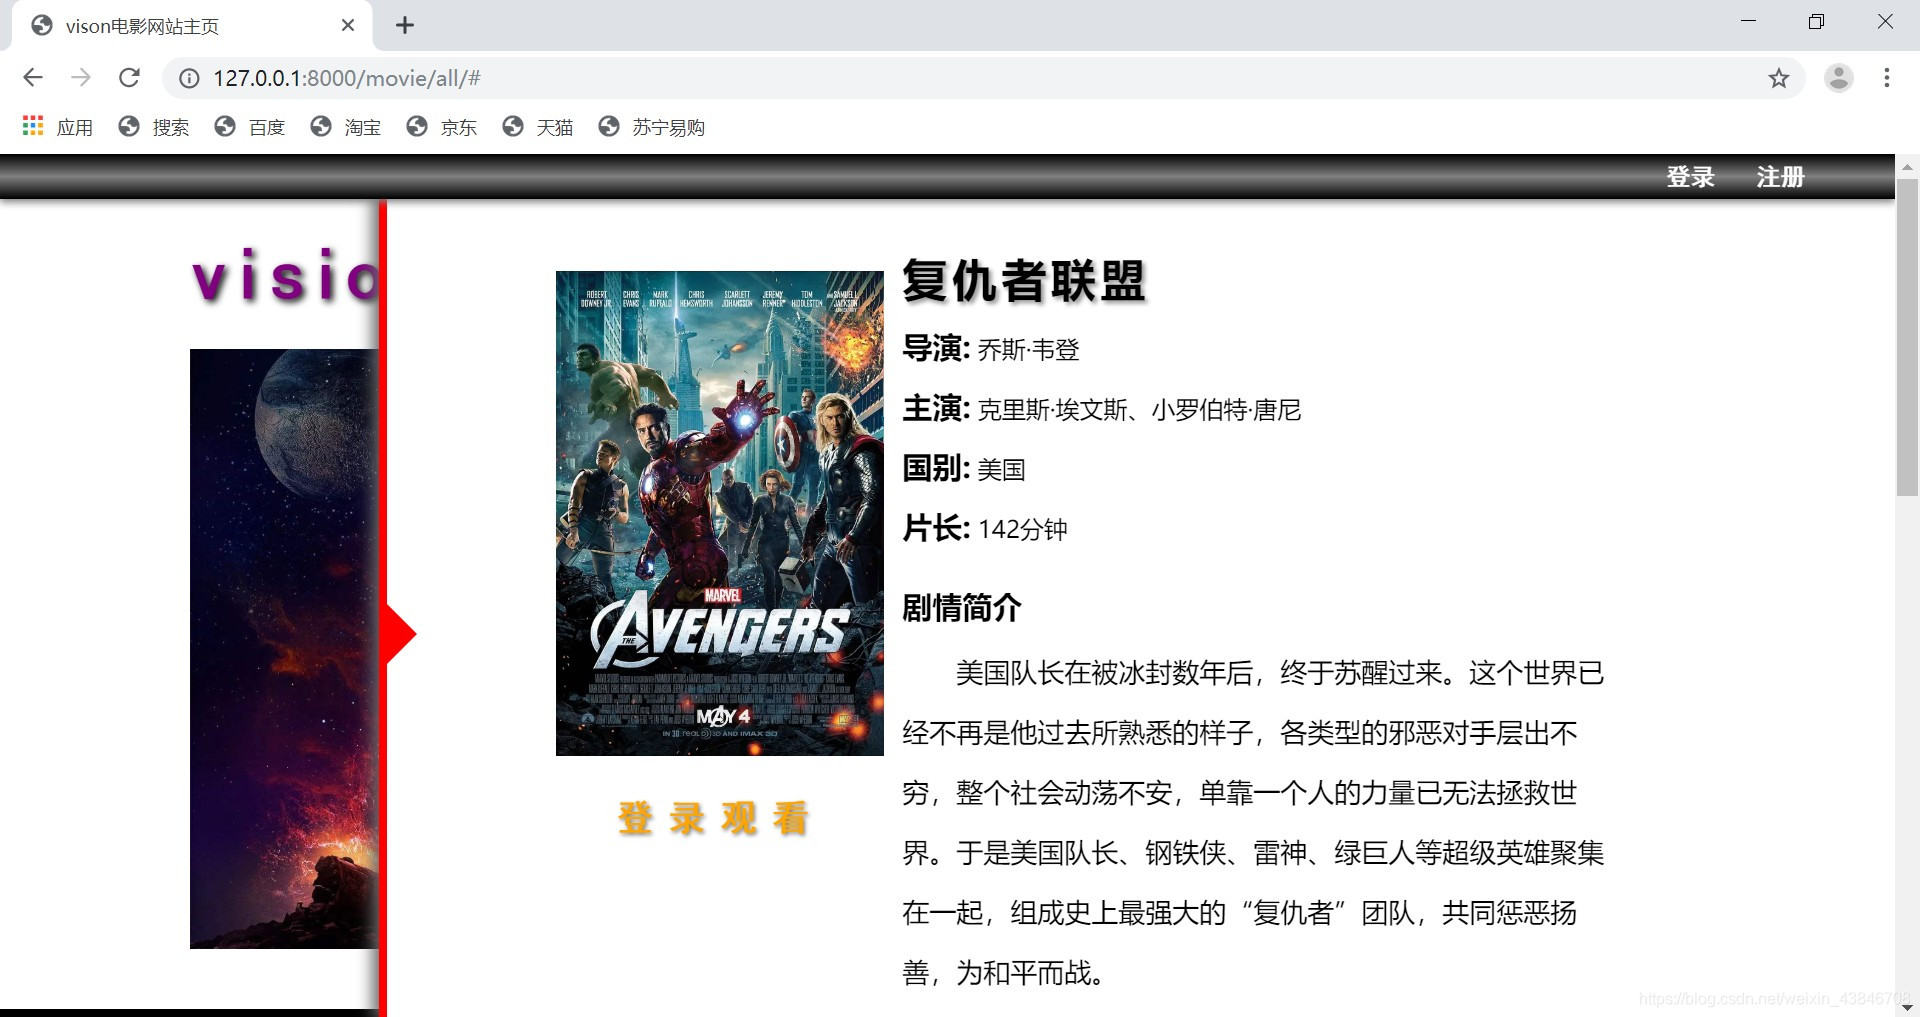The height and width of the screenshot is (1017, 1920).
Task: Click director name 乔斯·韦登
Action: coord(1029,350)
